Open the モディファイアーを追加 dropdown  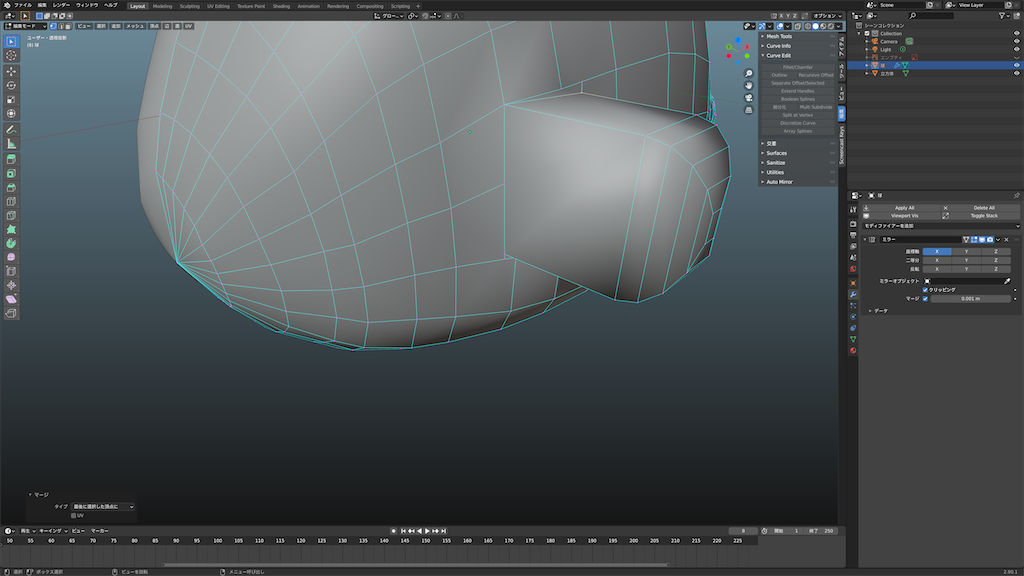940,226
